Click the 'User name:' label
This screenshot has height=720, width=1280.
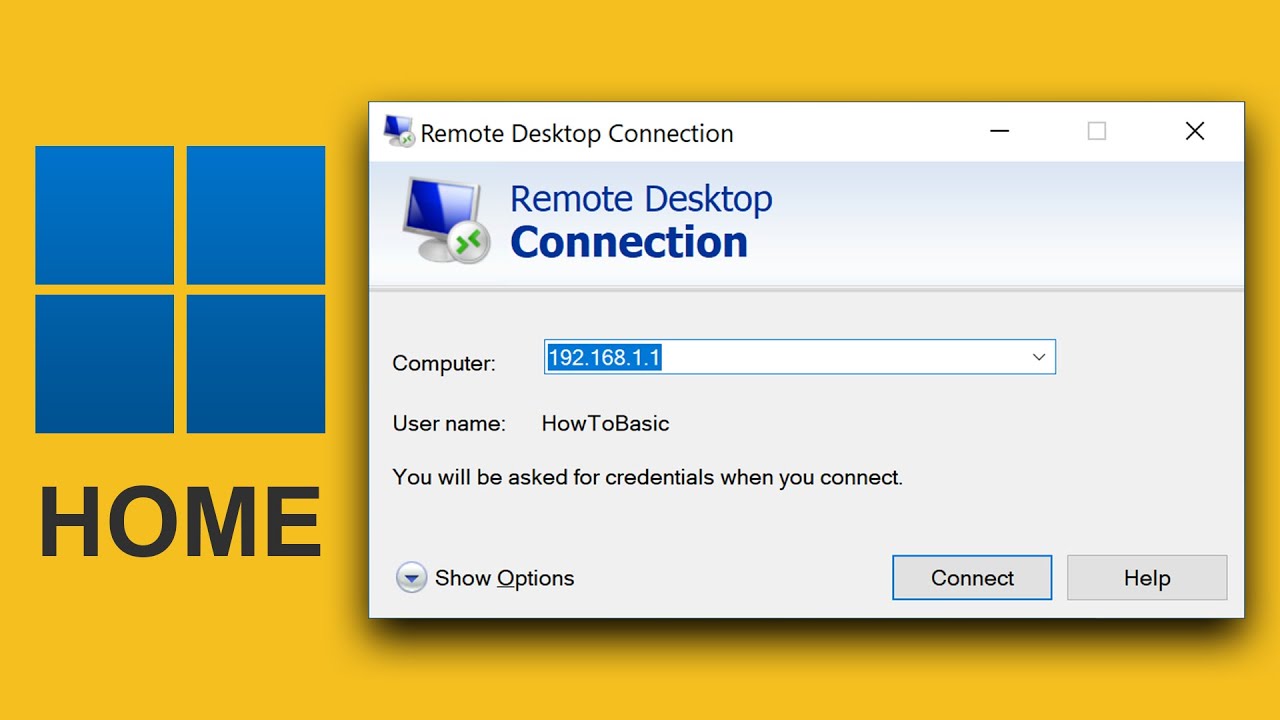click(449, 423)
